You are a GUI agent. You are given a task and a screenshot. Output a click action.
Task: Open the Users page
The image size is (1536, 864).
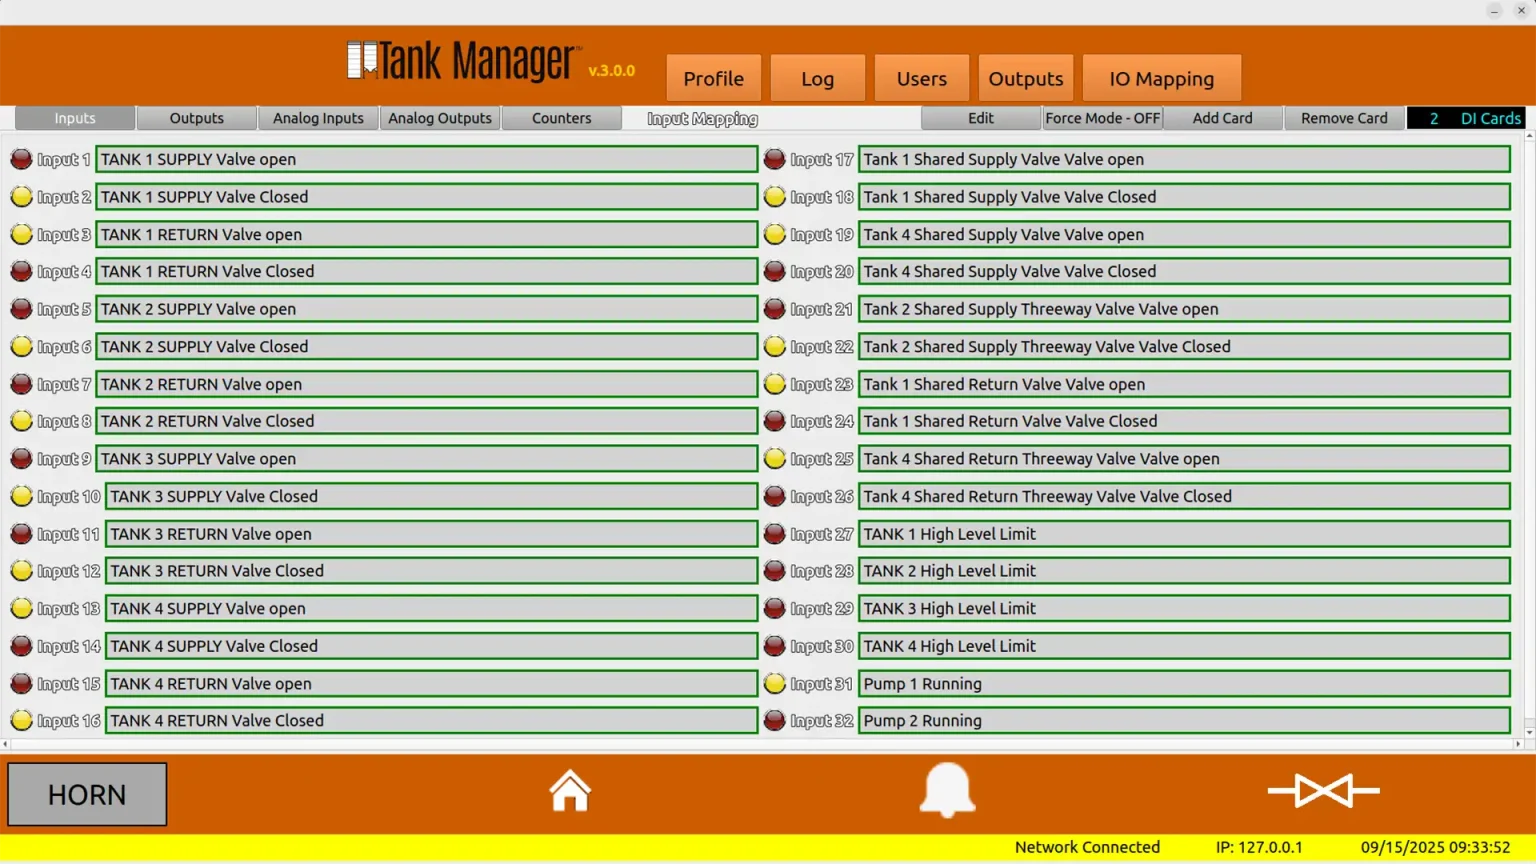coord(922,78)
